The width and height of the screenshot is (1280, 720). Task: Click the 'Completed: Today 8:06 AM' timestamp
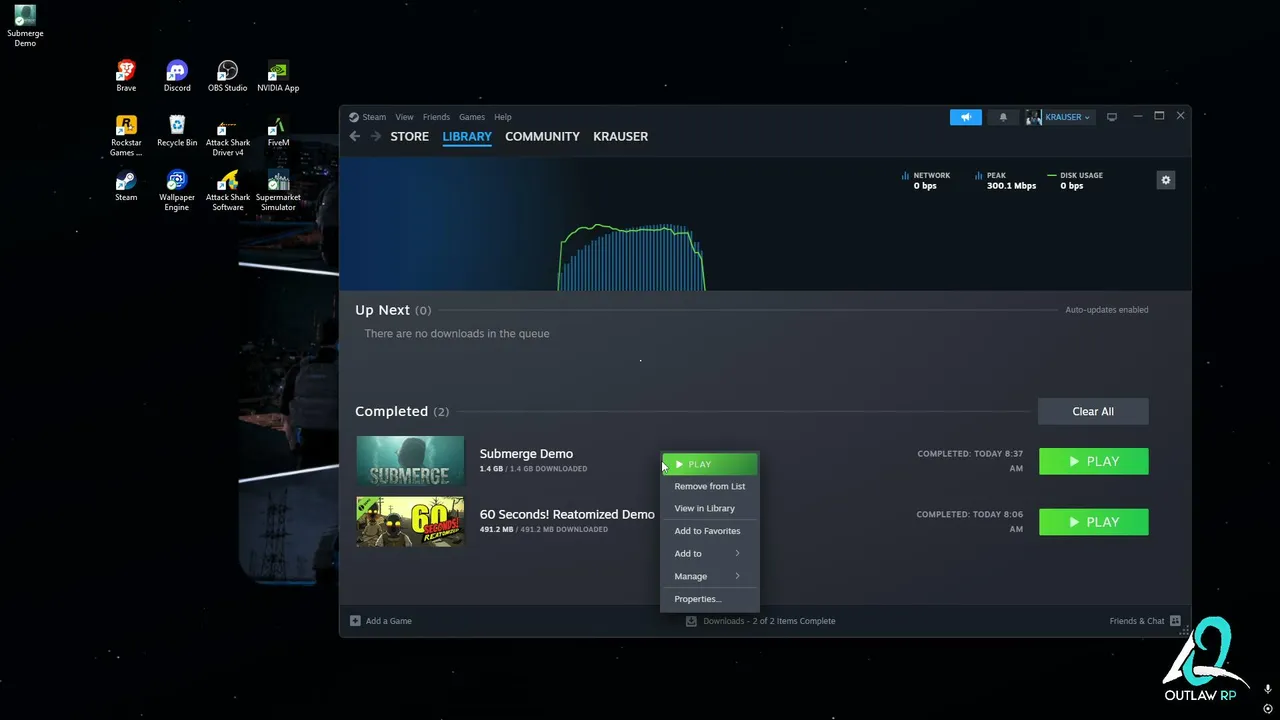970,522
